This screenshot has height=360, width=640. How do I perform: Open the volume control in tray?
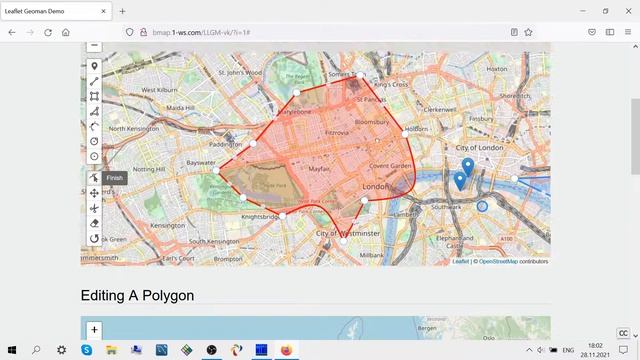click(x=540, y=350)
